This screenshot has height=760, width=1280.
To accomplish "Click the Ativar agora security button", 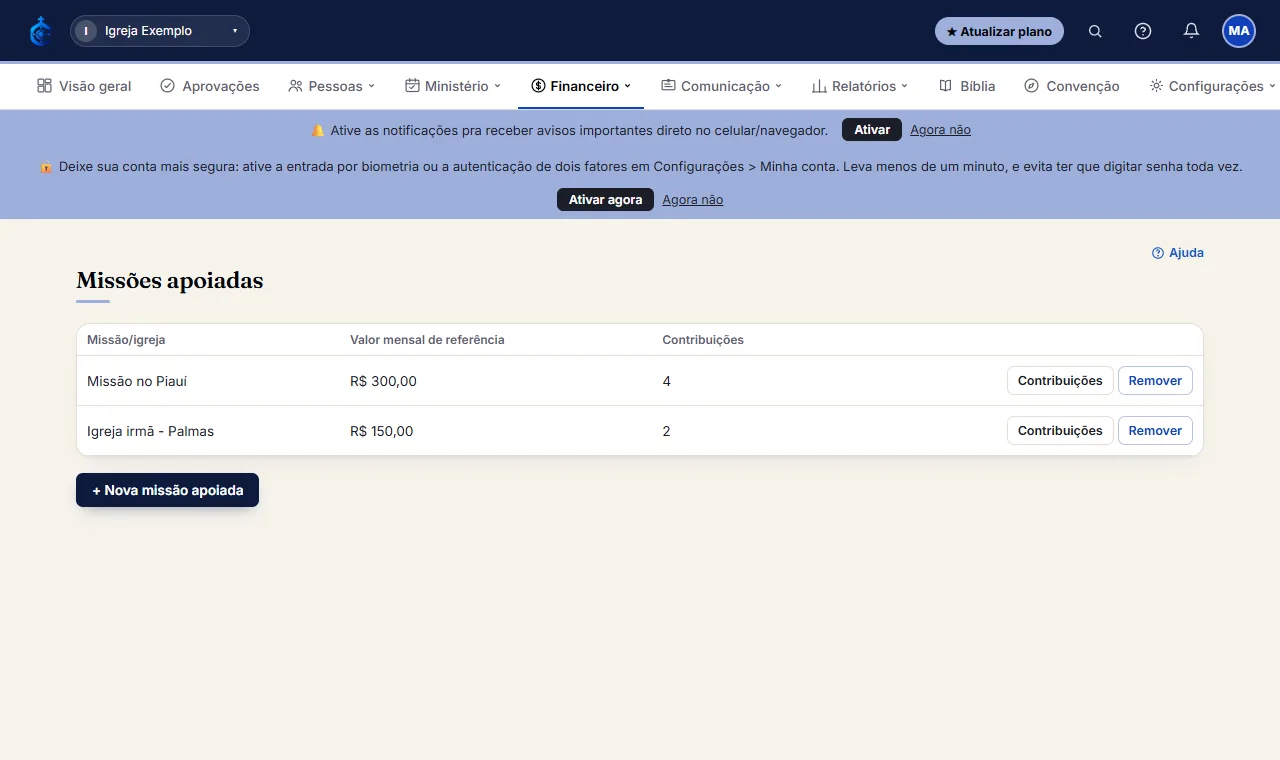I will coord(605,200).
